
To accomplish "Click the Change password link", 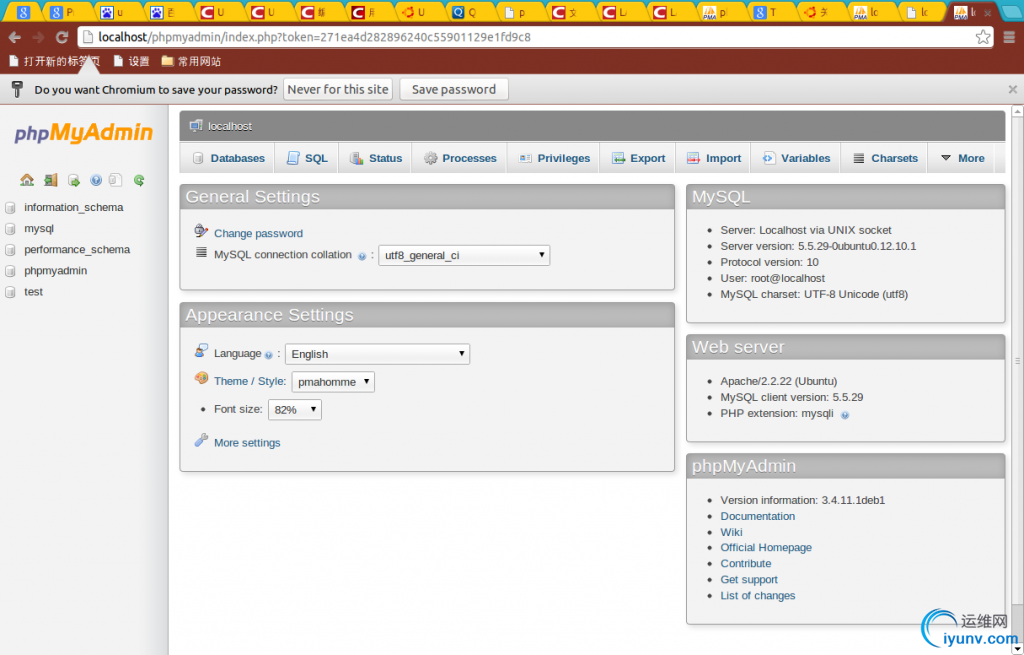I will [259, 233].
